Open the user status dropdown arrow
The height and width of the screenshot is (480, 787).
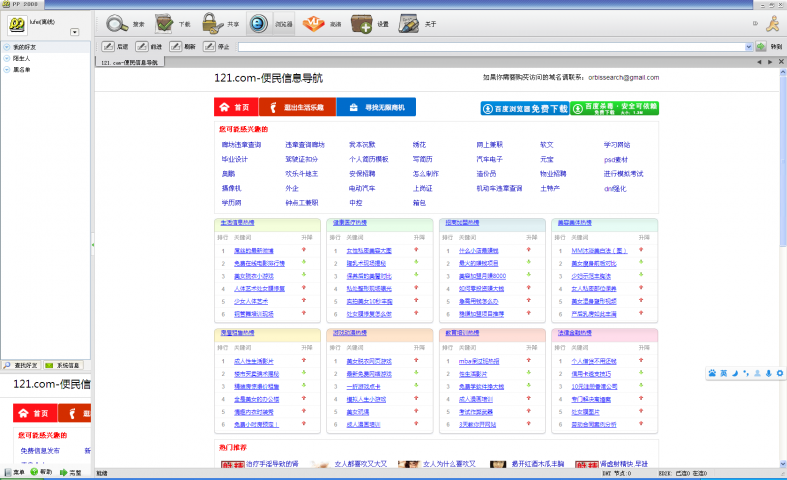pyautogui.click(x=74, y=32)
